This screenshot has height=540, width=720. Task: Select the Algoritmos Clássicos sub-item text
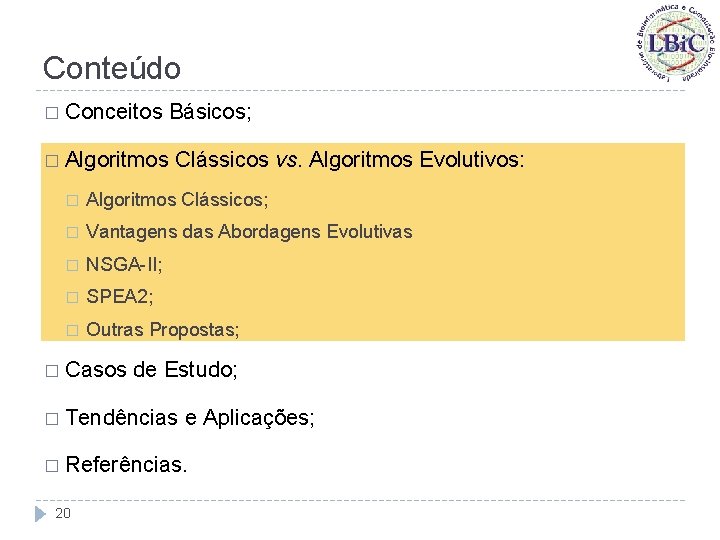click(x=177, y=200)
